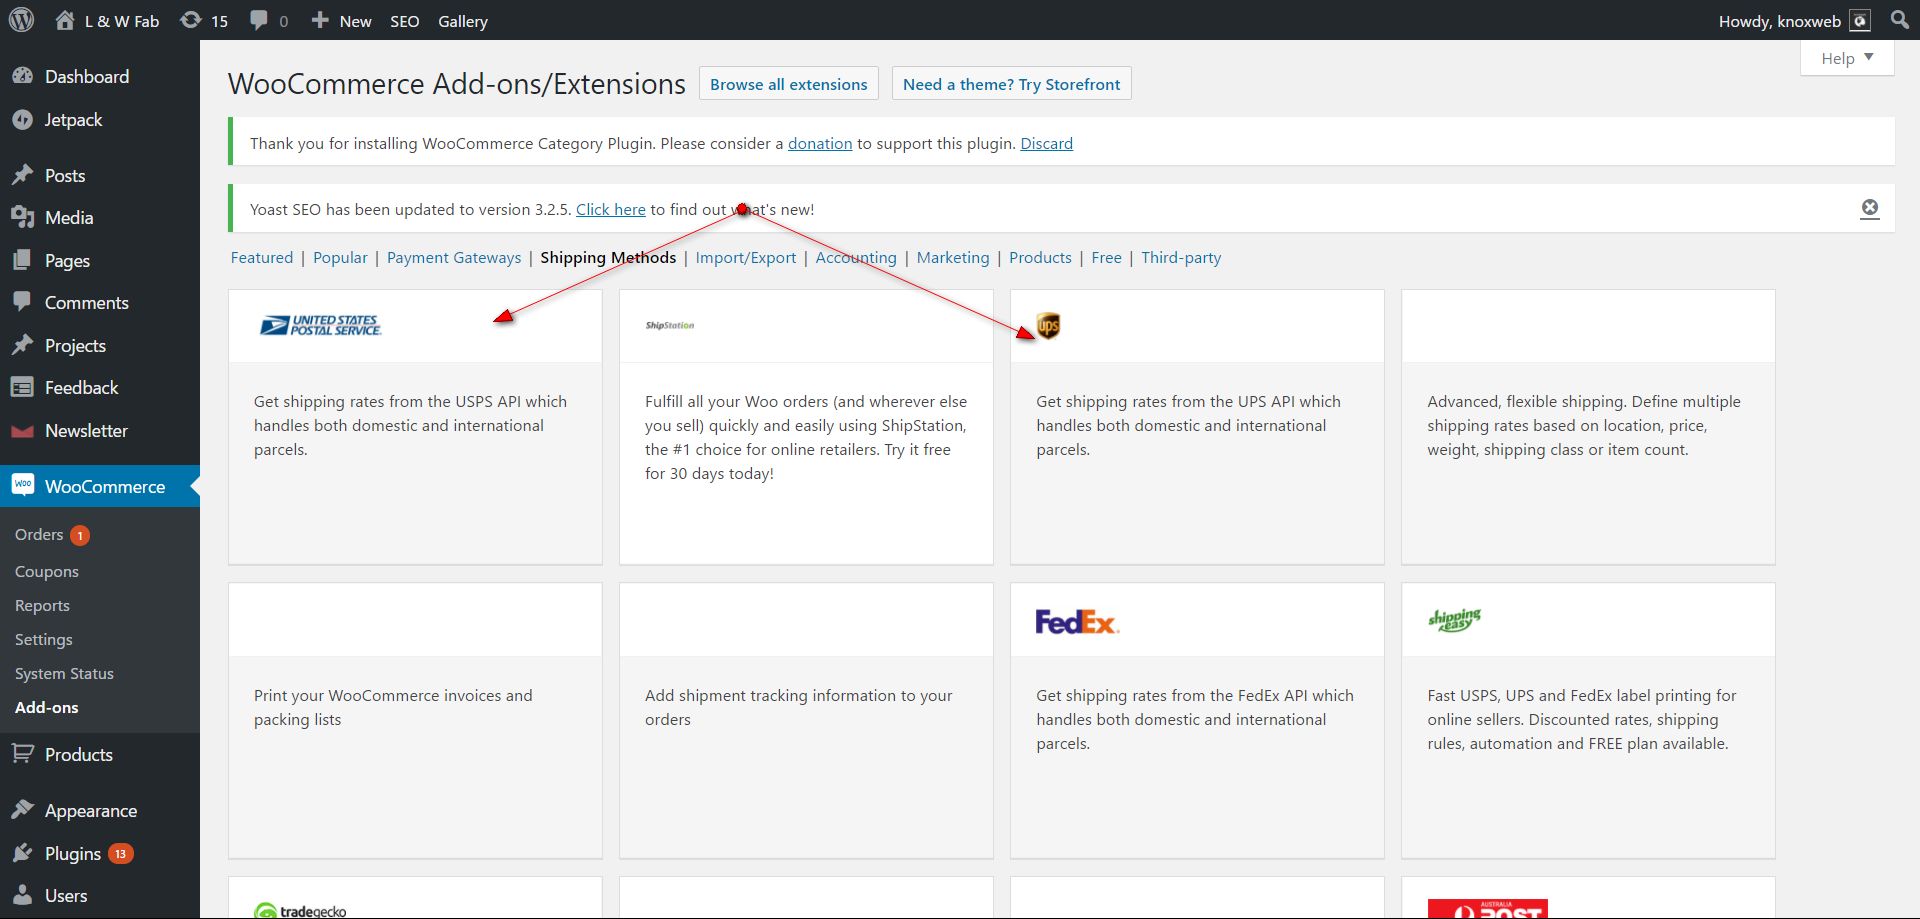Viewport: 1920px width, 919px height.
Task: Click the WordPress logo icon
Action: click(21, 20)
